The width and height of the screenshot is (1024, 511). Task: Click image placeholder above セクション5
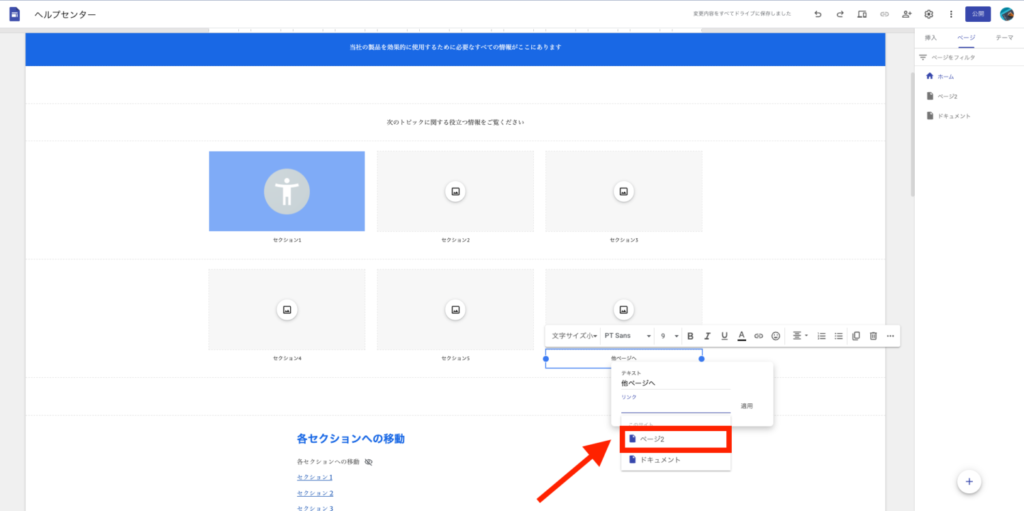pos(455,309)
